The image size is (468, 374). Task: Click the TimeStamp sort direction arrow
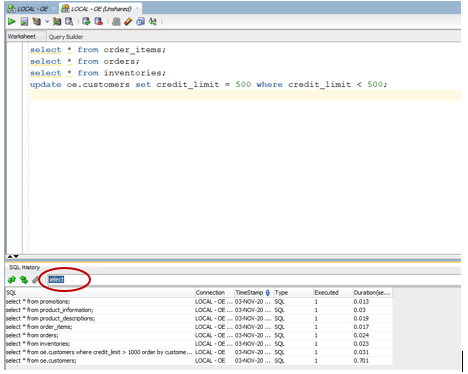tap(268, 293)
